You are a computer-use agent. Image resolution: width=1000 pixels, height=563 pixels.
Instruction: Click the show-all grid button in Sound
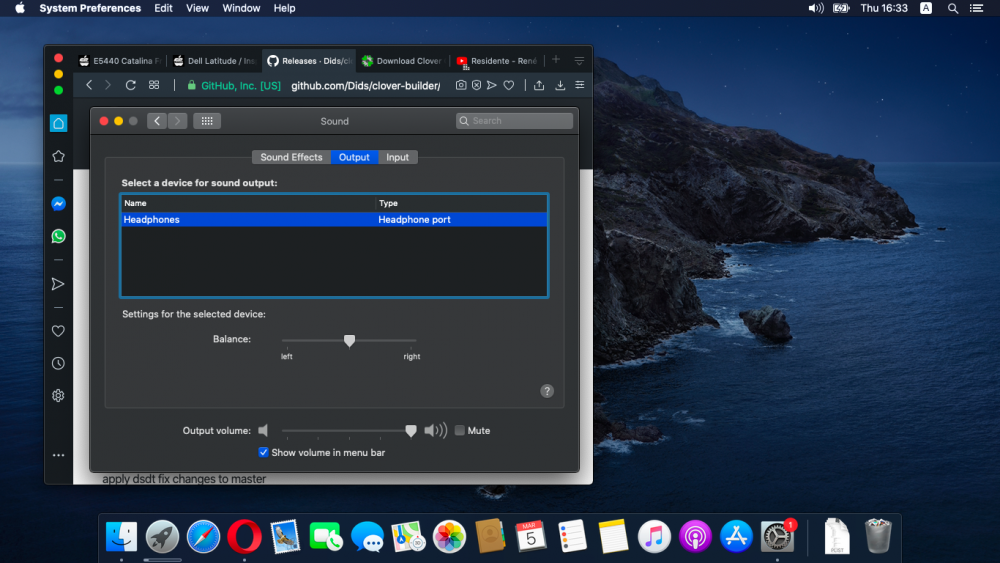(x=207, y=121)
